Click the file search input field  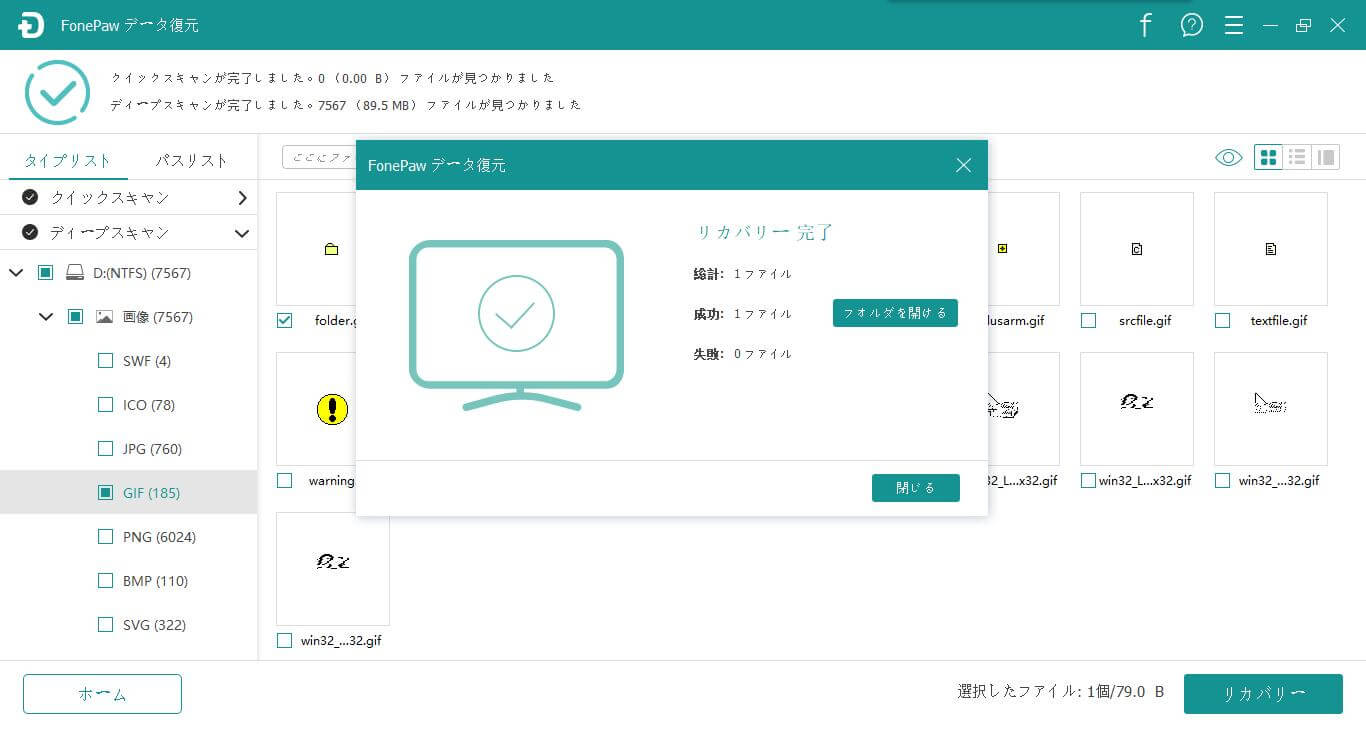pos(320,157)
